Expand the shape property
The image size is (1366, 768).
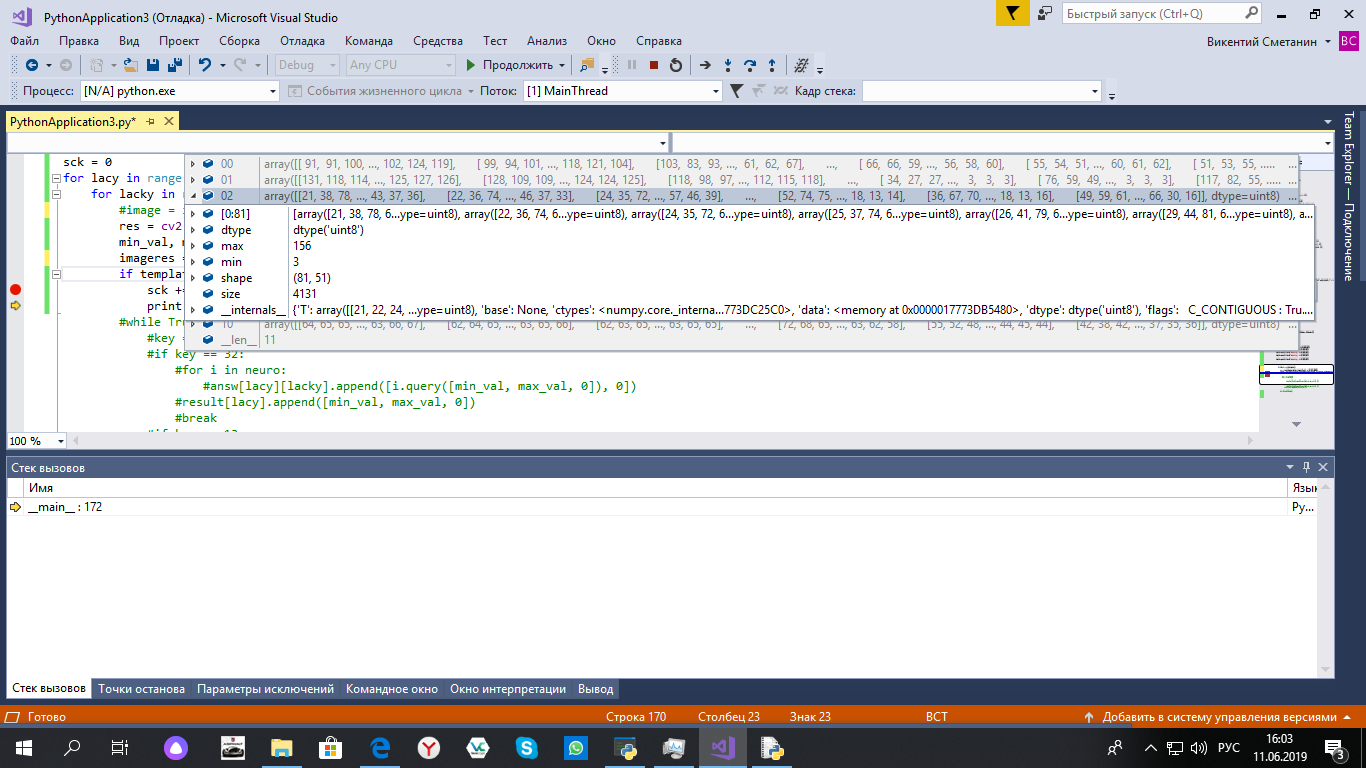tap(193, 278)
